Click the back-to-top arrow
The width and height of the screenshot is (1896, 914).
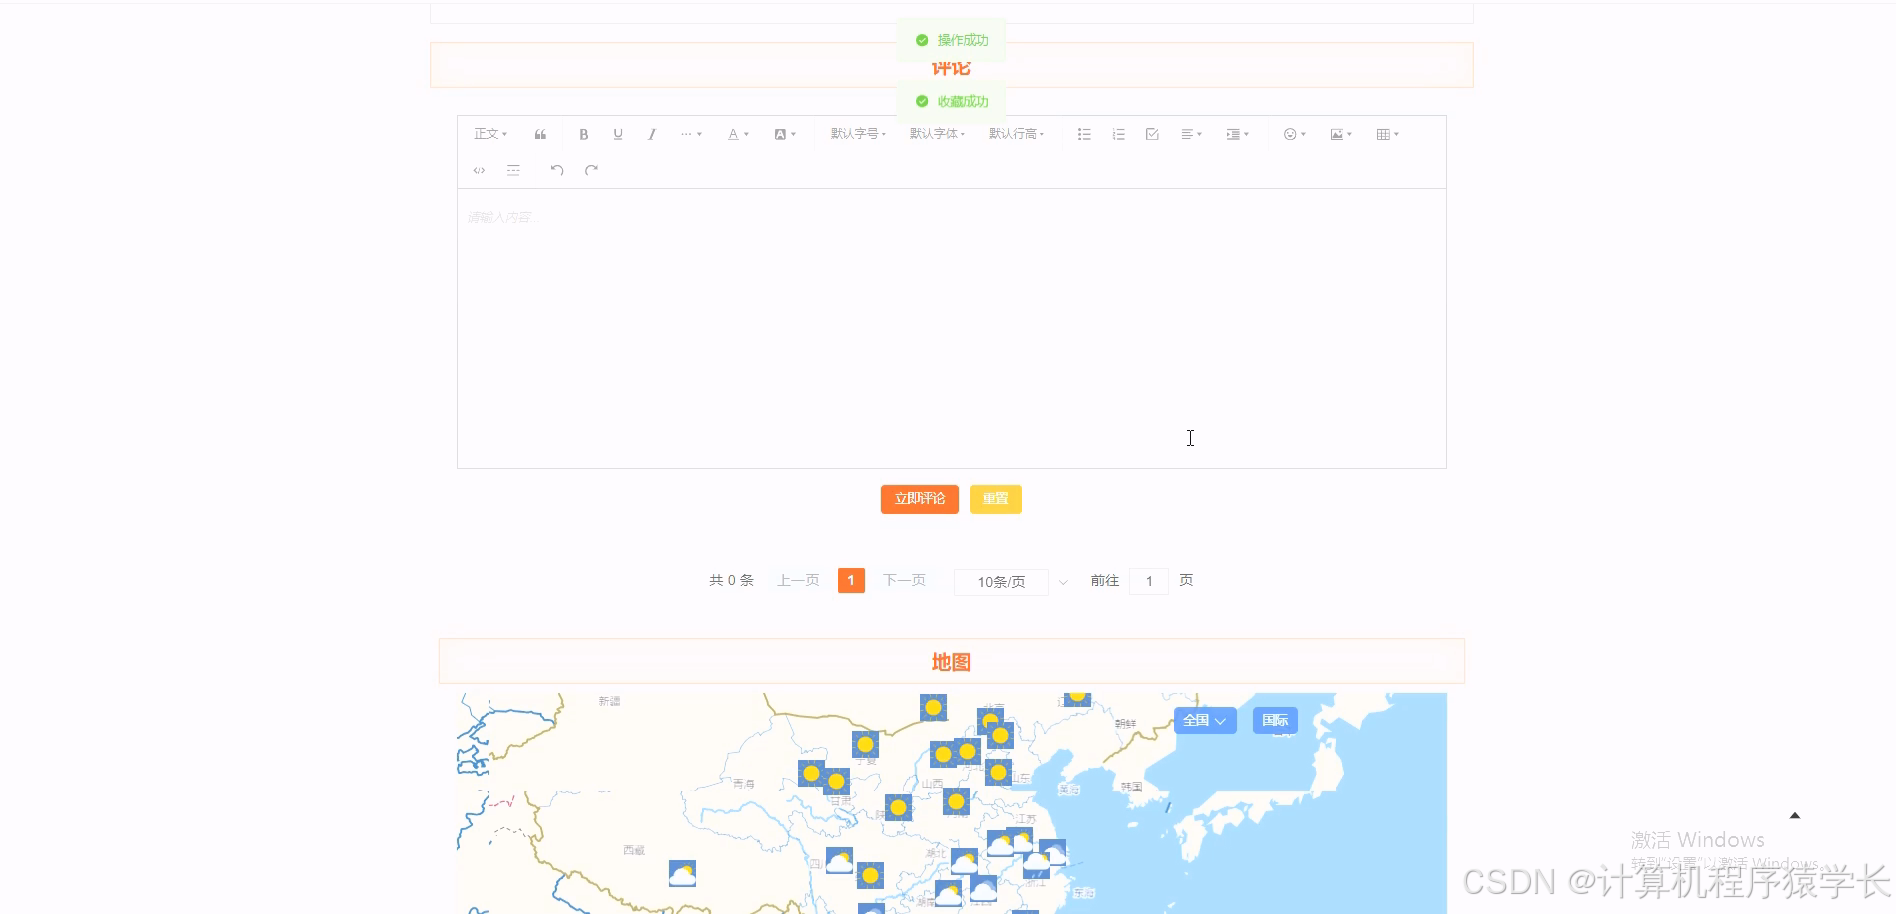tap(1796, 817)
